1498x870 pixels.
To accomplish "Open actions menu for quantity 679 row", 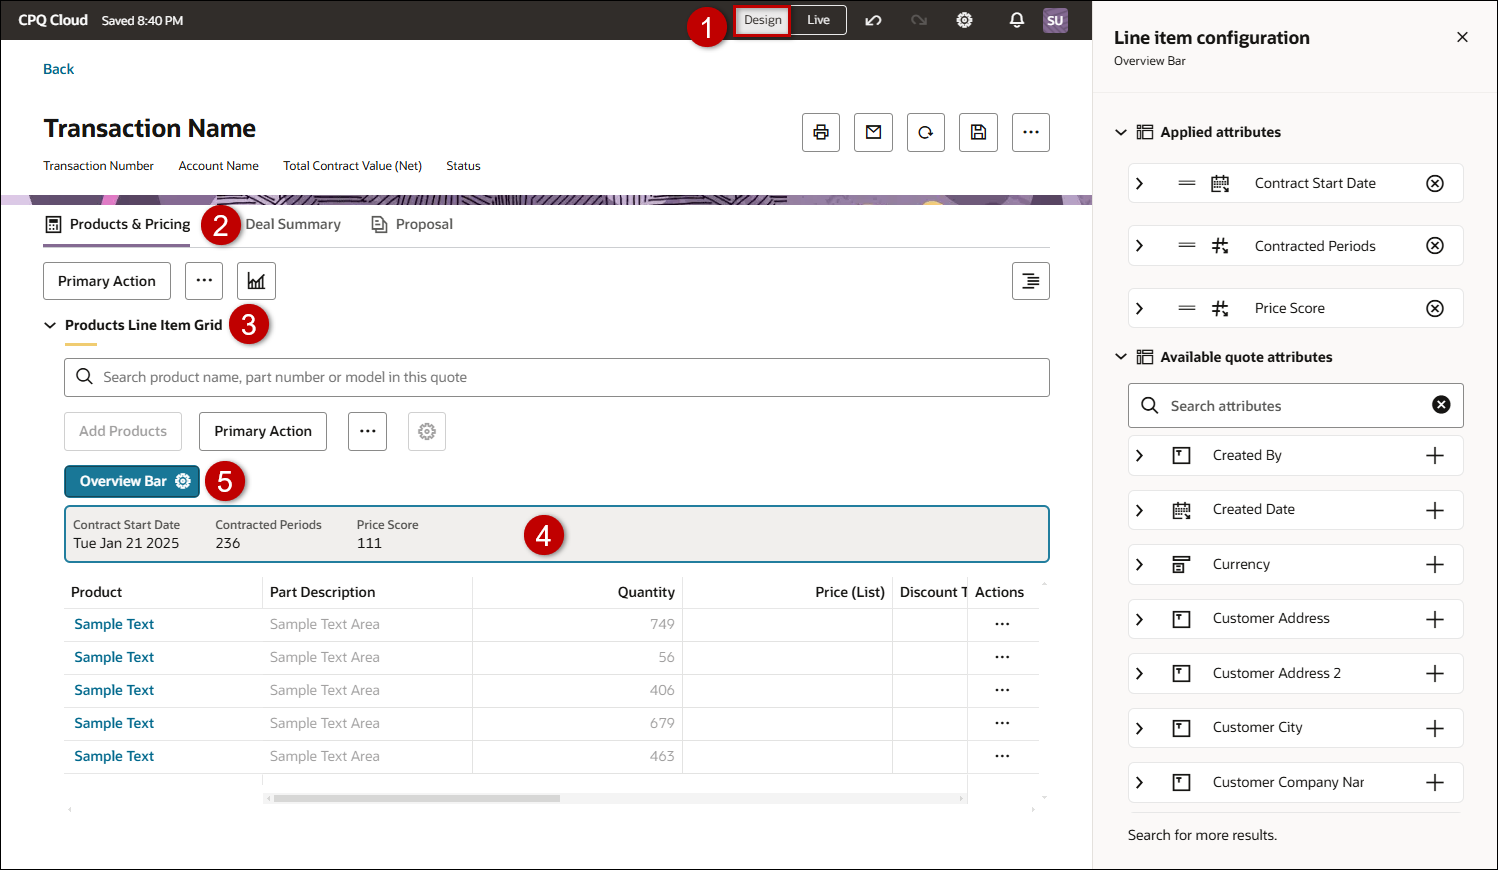I will coord(1002,723).
